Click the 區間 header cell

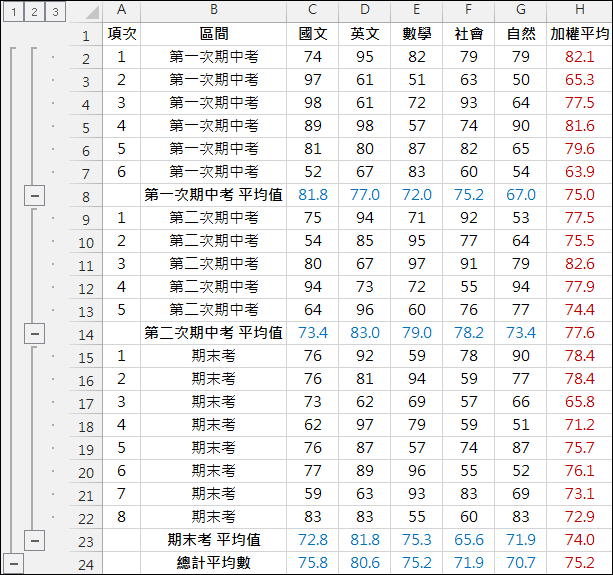point(213,34)
